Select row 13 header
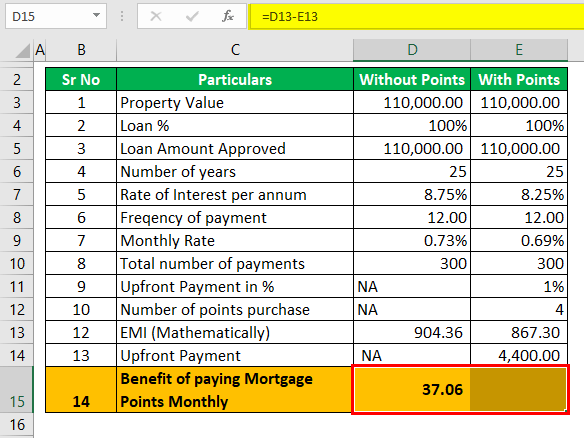584x438 pixels. 17,333
